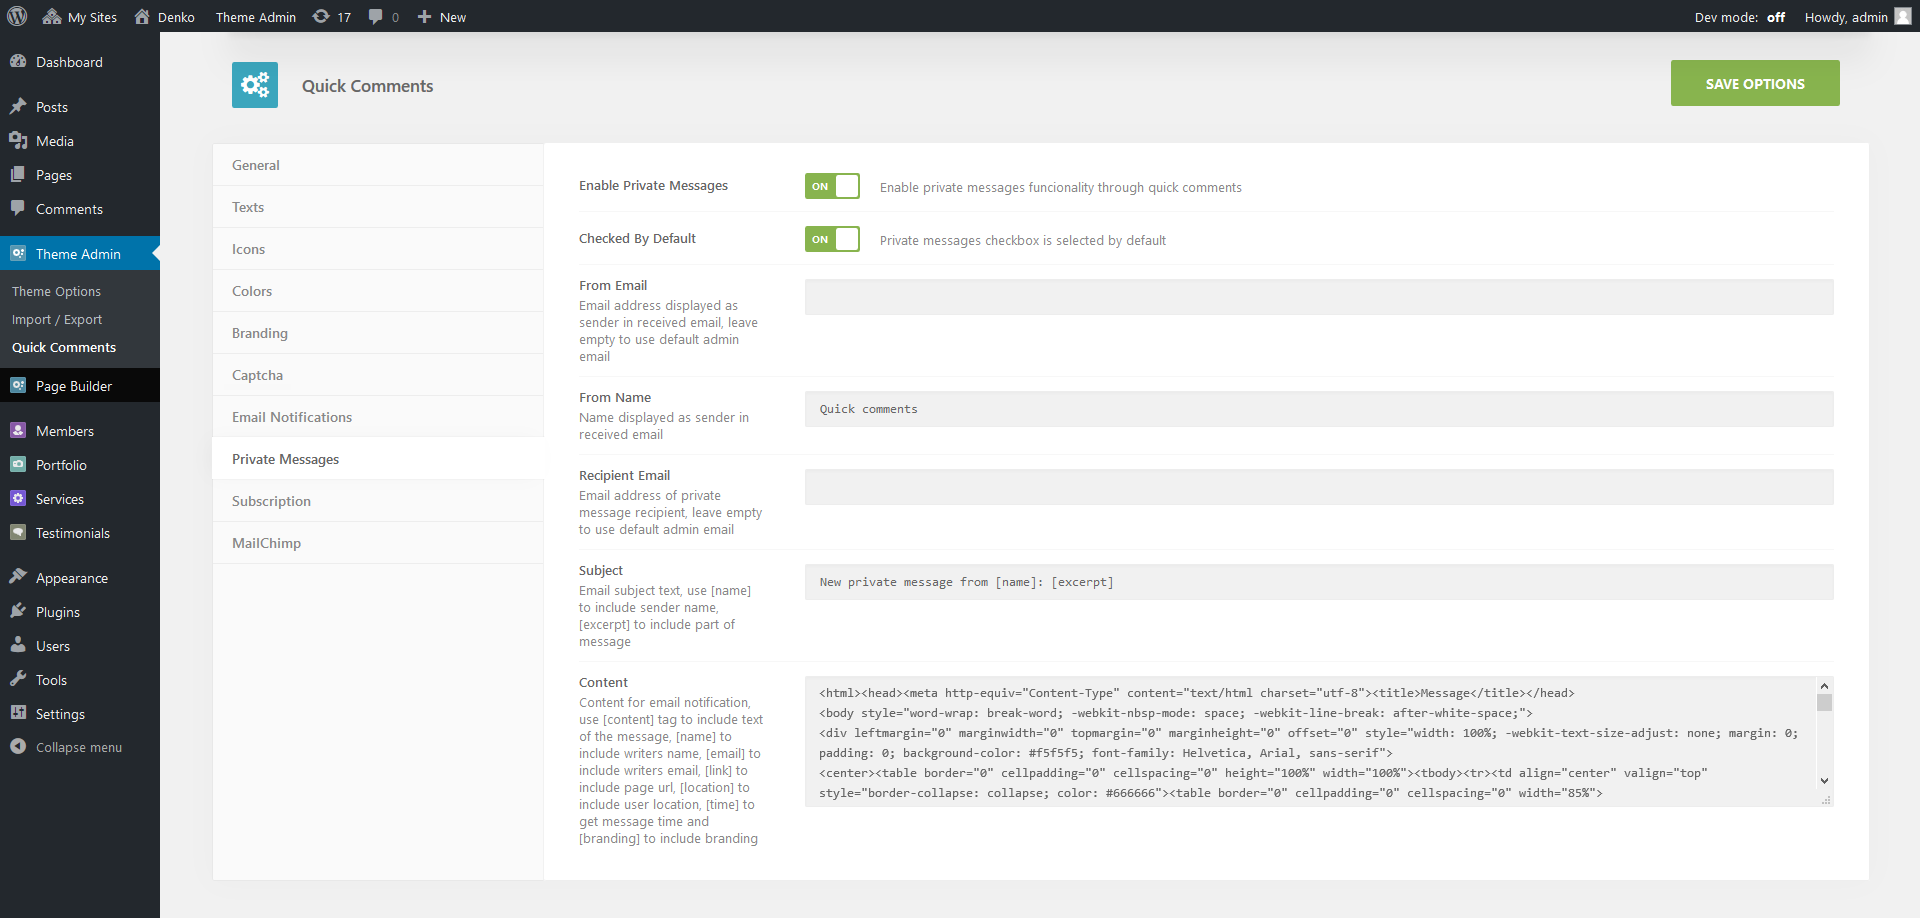Click the Quick Comments gears logo
1920x918 pixels.
point(255,85)
